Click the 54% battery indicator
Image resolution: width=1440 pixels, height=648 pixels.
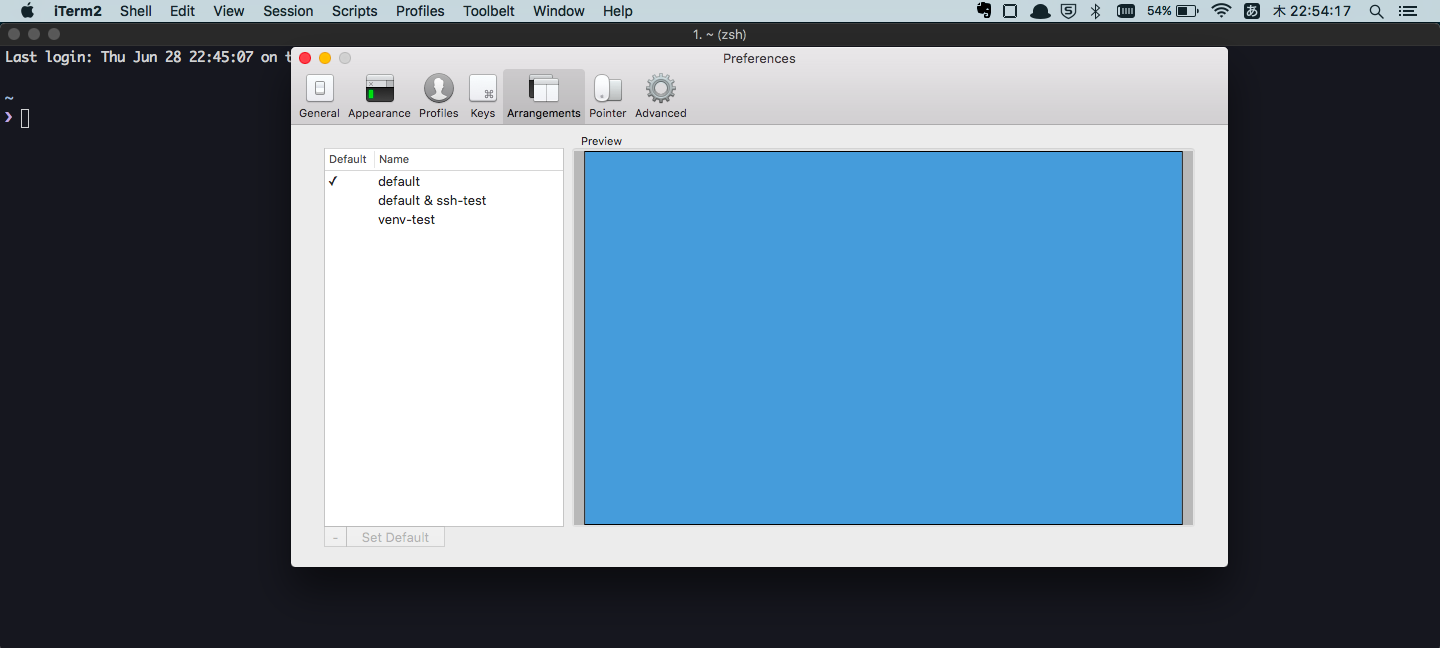pos(1173,11)
